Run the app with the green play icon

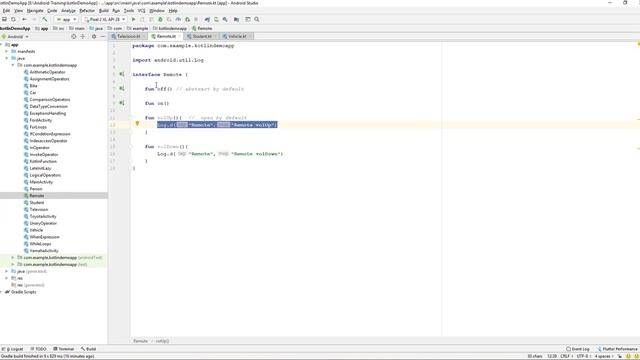click(133, 19)
